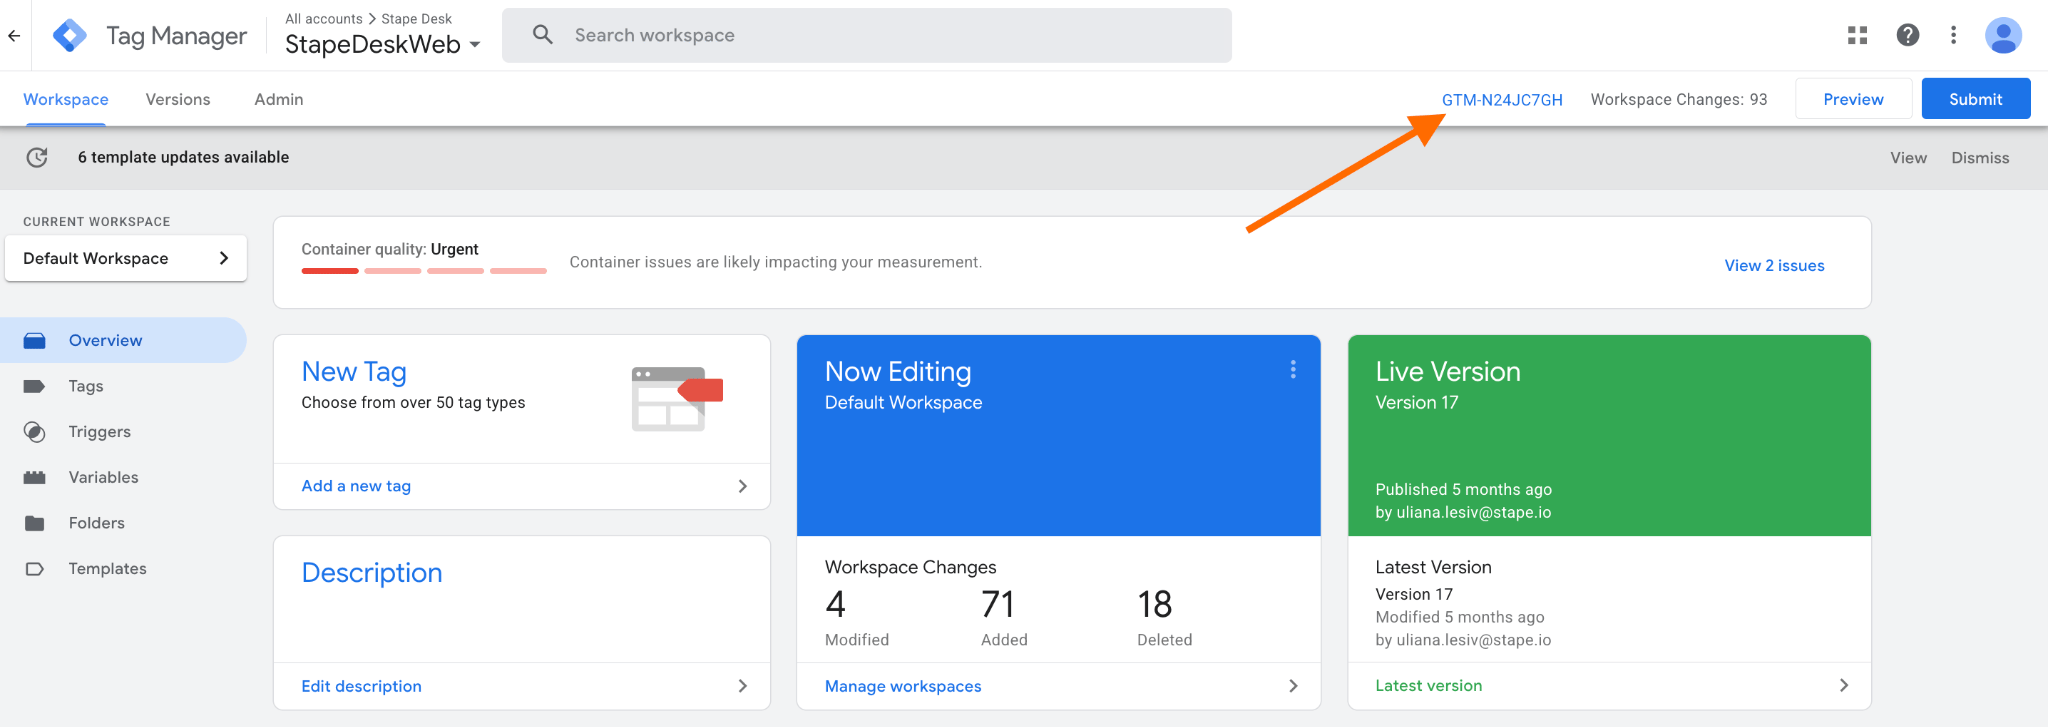Screen dimensions: 2048x727
Task: Select Templates in the sidebar
Action: tap(108, 568)
